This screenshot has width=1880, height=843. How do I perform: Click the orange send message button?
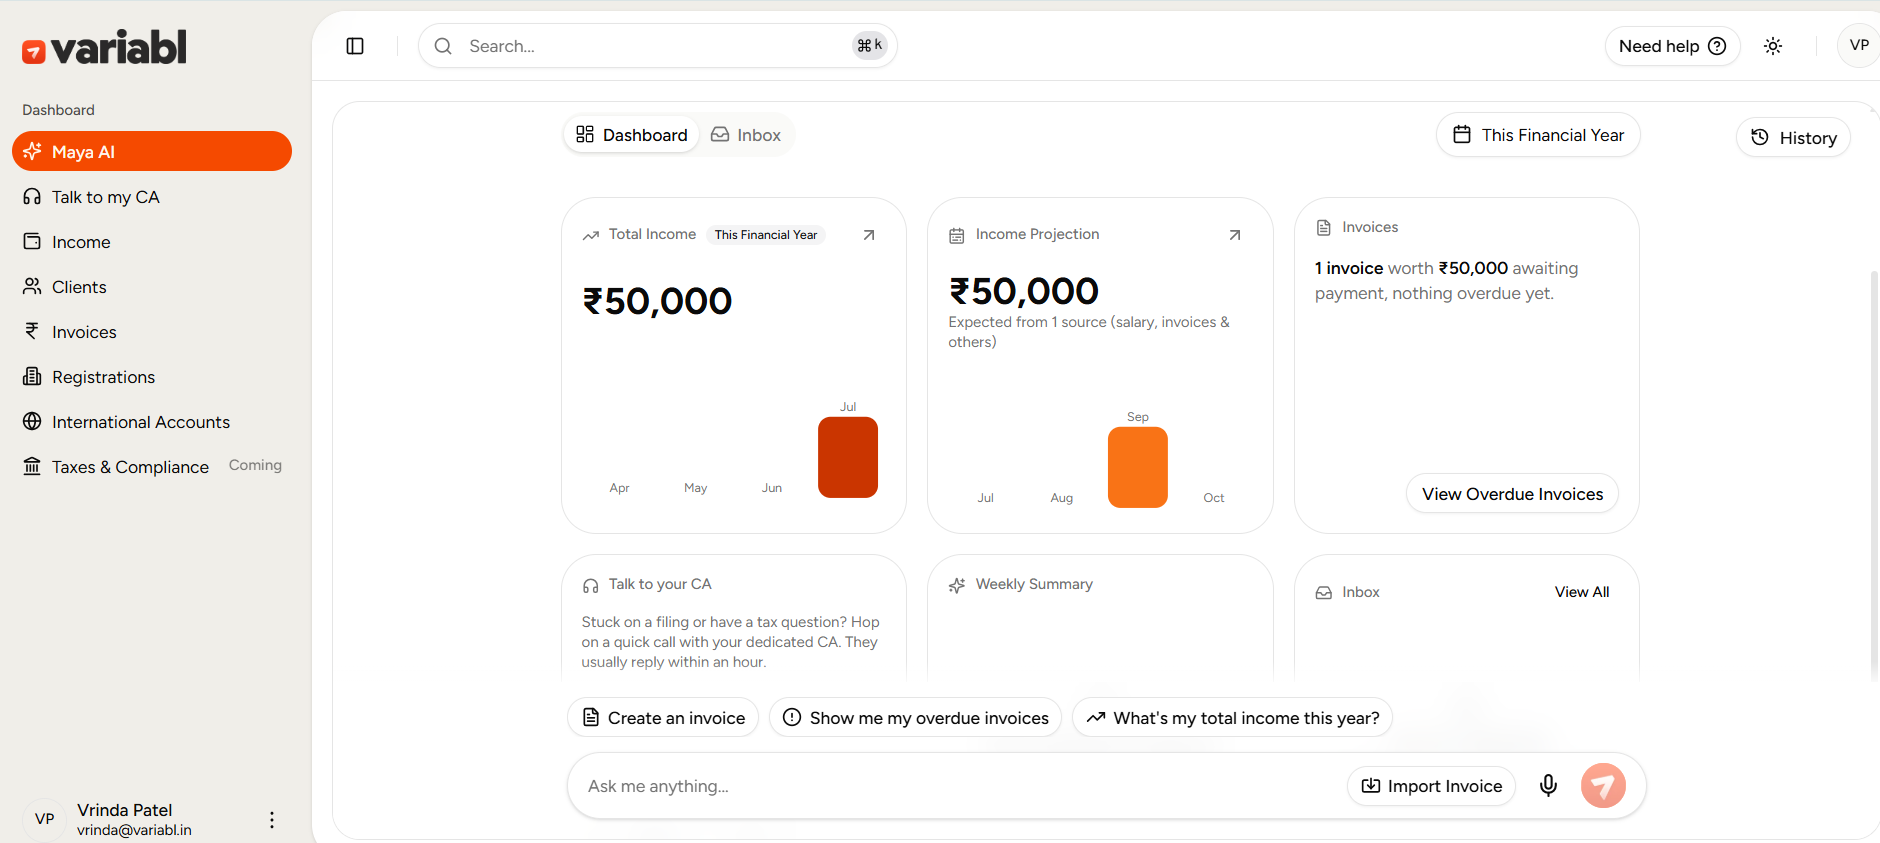1603,786
